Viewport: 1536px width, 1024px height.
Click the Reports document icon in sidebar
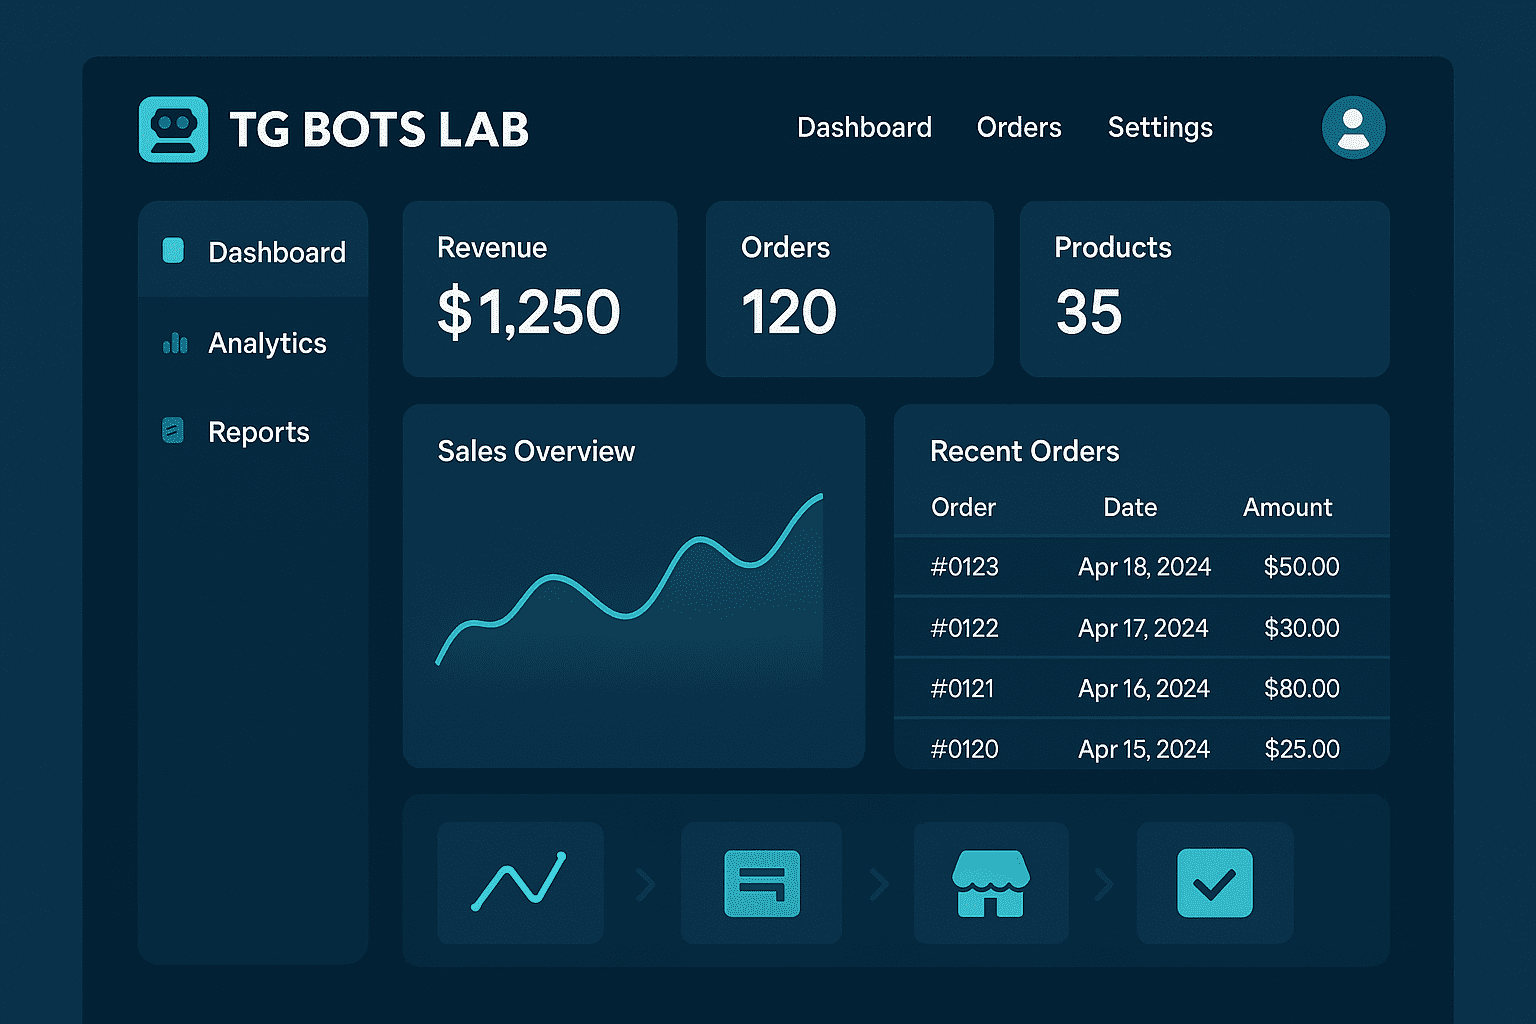click(172, 431)
